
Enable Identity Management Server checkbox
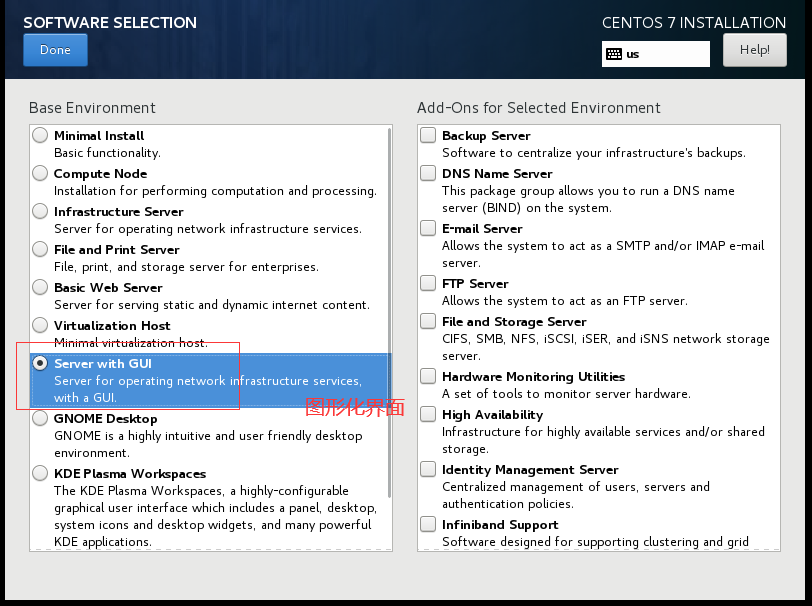click(428, 469)
